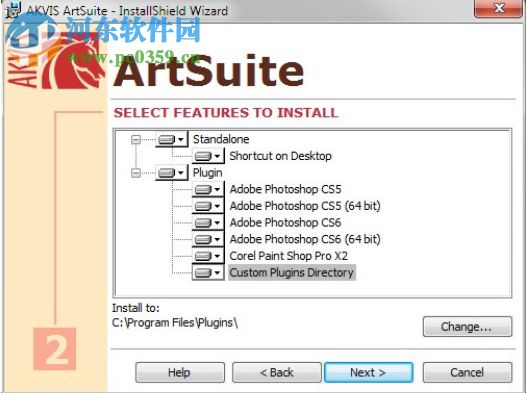Viewport: 527px width, 393px height.
Task: Collapse the Plugin tree node
Action: [x=136, y=173]
